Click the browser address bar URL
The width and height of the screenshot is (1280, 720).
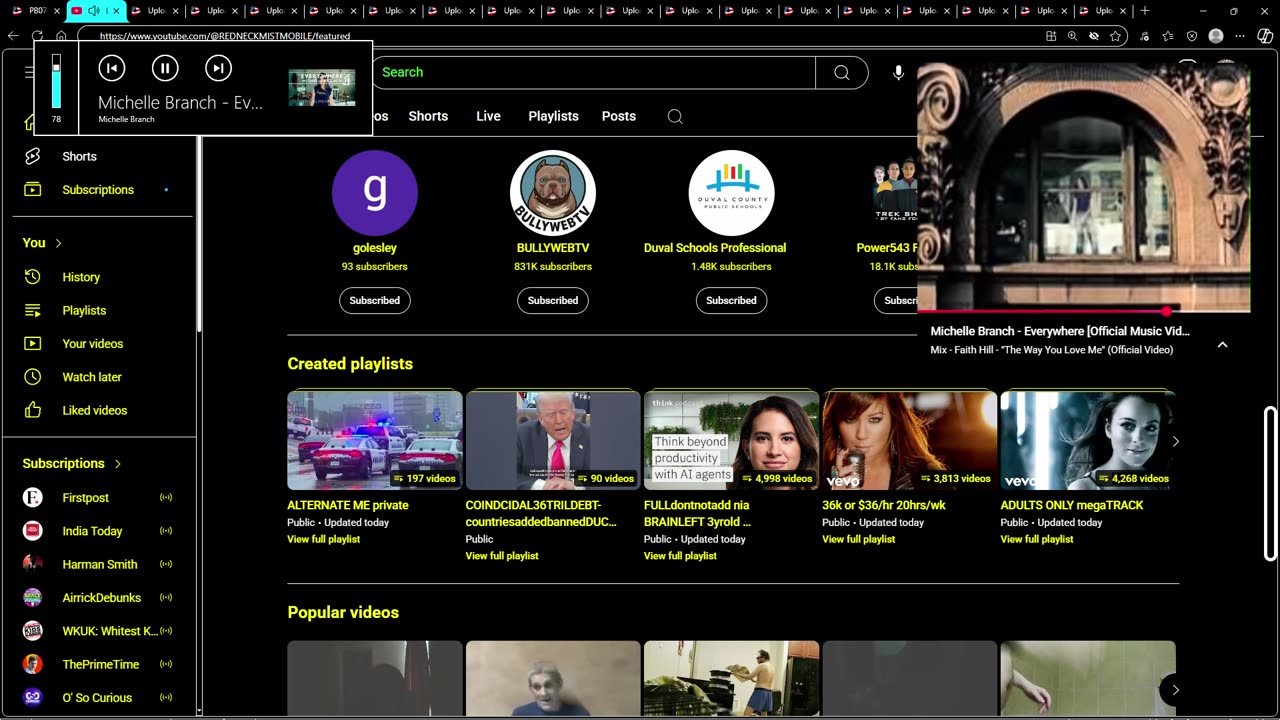pos(224,36)
